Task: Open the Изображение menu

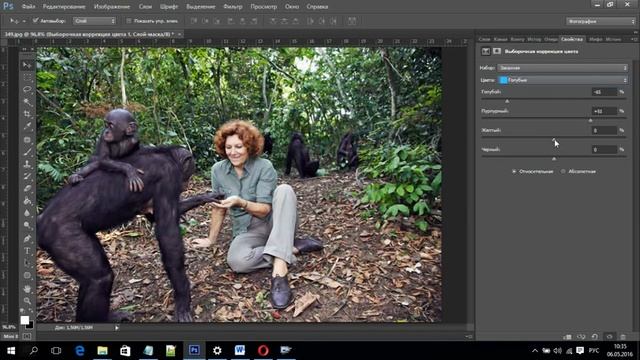Action: (112, 7)
